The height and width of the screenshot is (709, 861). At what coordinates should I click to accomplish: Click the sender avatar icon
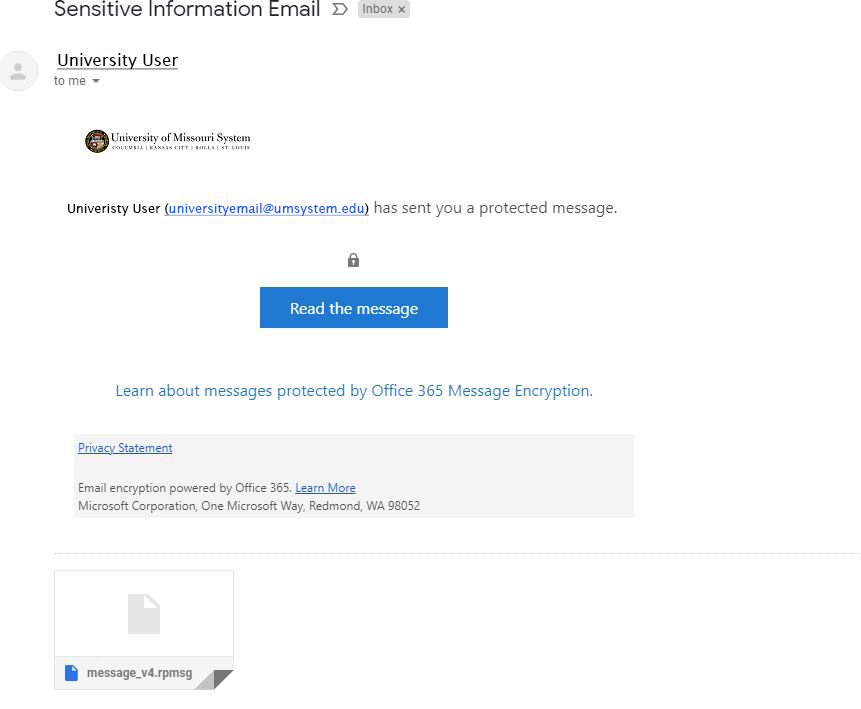point(18,71)
